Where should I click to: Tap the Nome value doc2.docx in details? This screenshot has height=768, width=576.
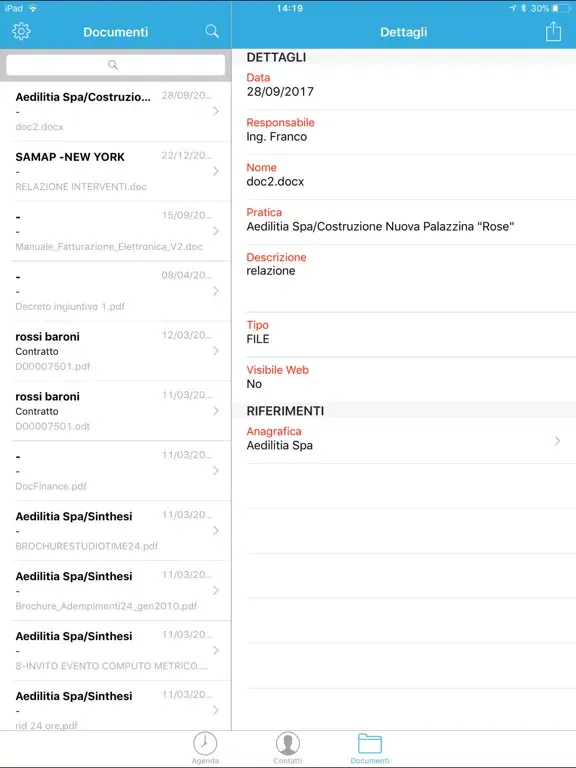tap(275, 182)
